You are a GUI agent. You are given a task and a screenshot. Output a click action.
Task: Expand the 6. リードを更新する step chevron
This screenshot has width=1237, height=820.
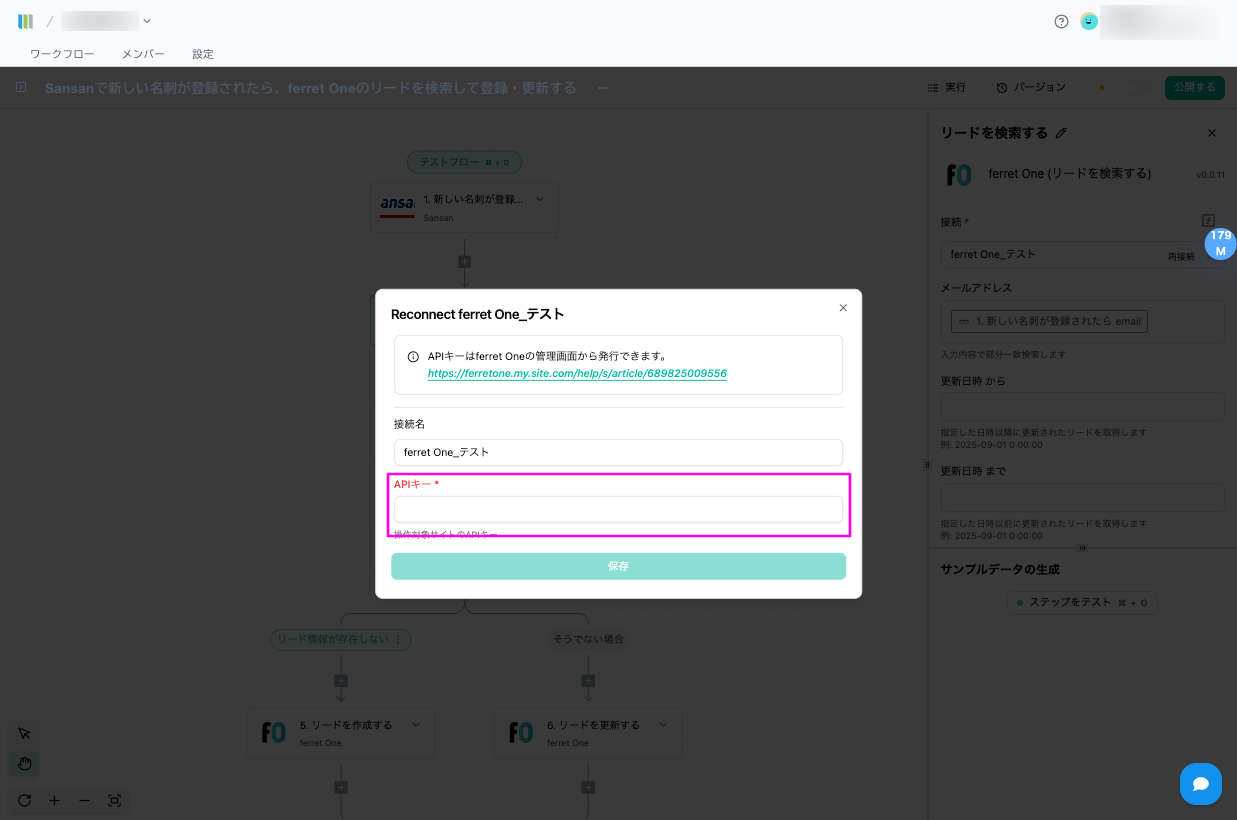pos(663,725)
